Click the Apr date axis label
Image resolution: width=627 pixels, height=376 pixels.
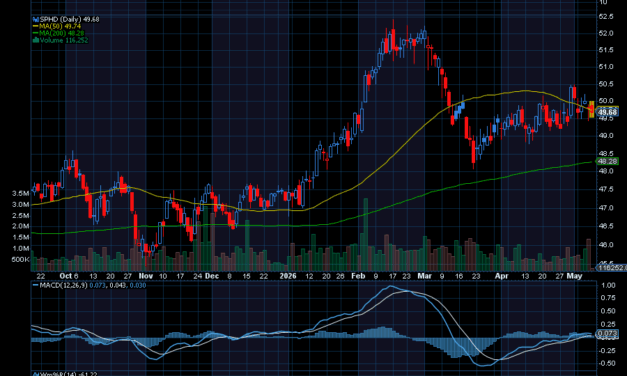[x=501, y=276]
